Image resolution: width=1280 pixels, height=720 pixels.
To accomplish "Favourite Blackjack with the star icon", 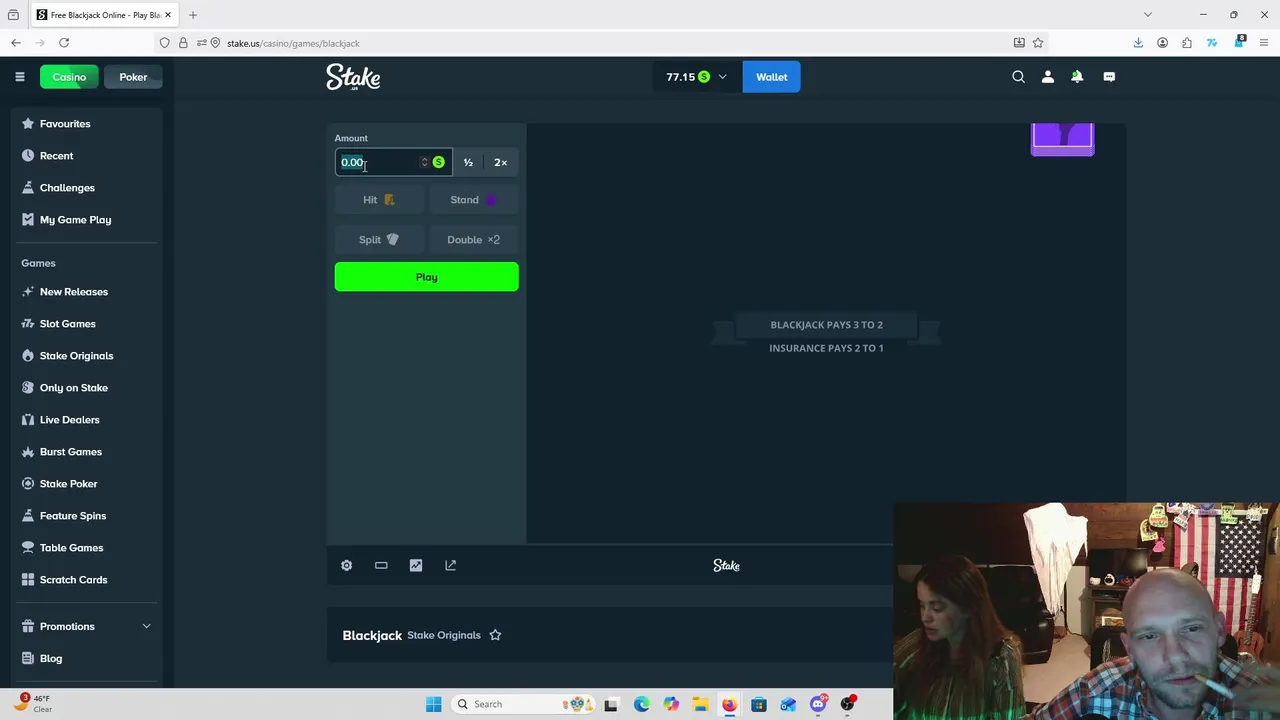I will pyautogui.click(x=495, y=635).
